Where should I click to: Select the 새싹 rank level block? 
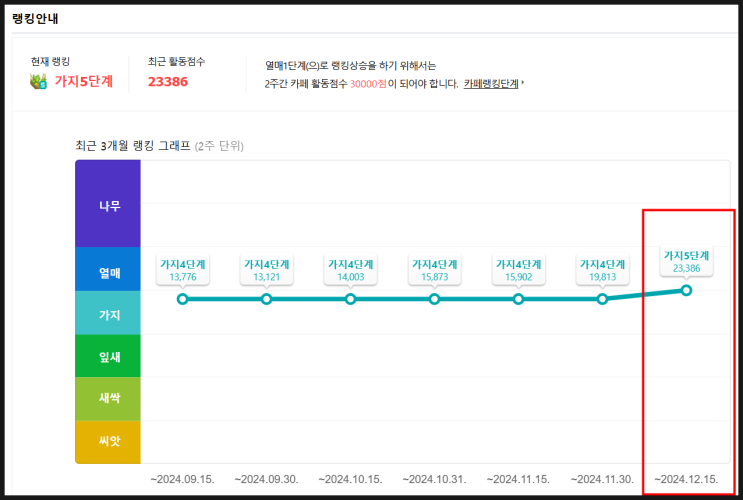[x=108, y=399]
